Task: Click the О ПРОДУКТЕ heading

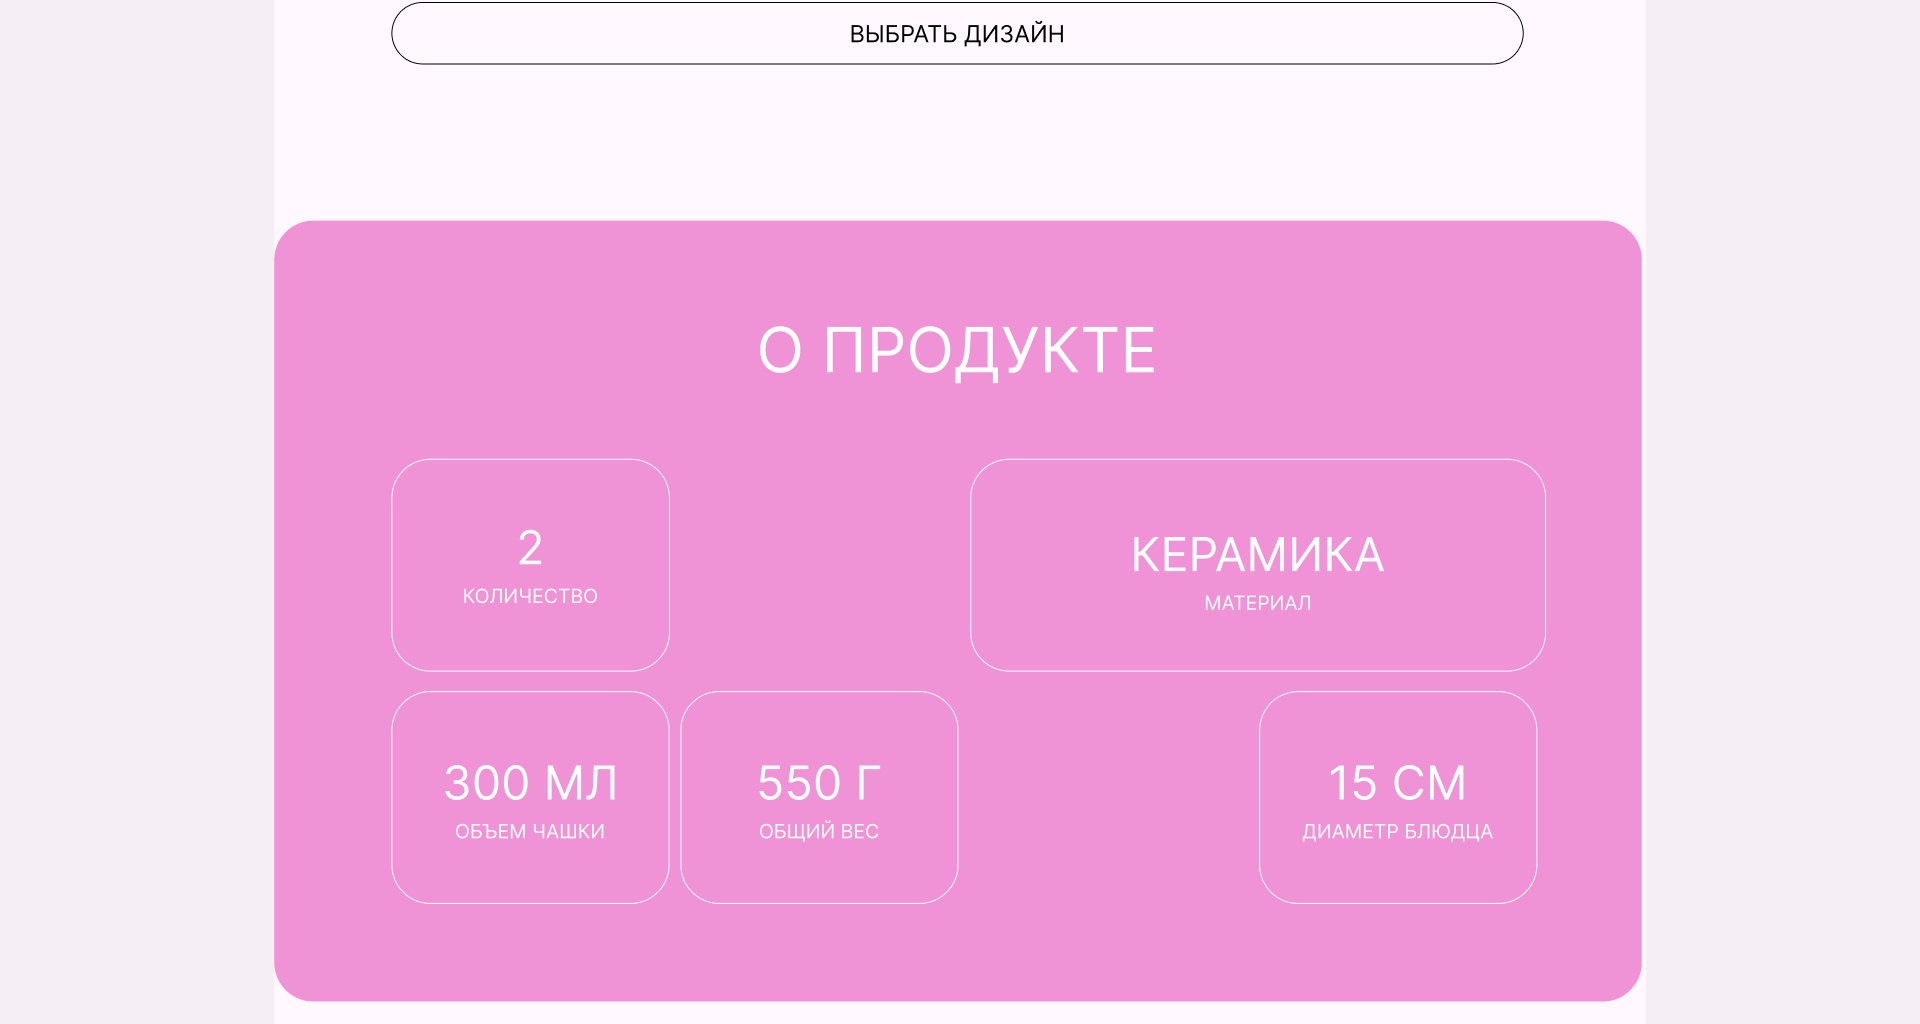Action: (957, 351)
